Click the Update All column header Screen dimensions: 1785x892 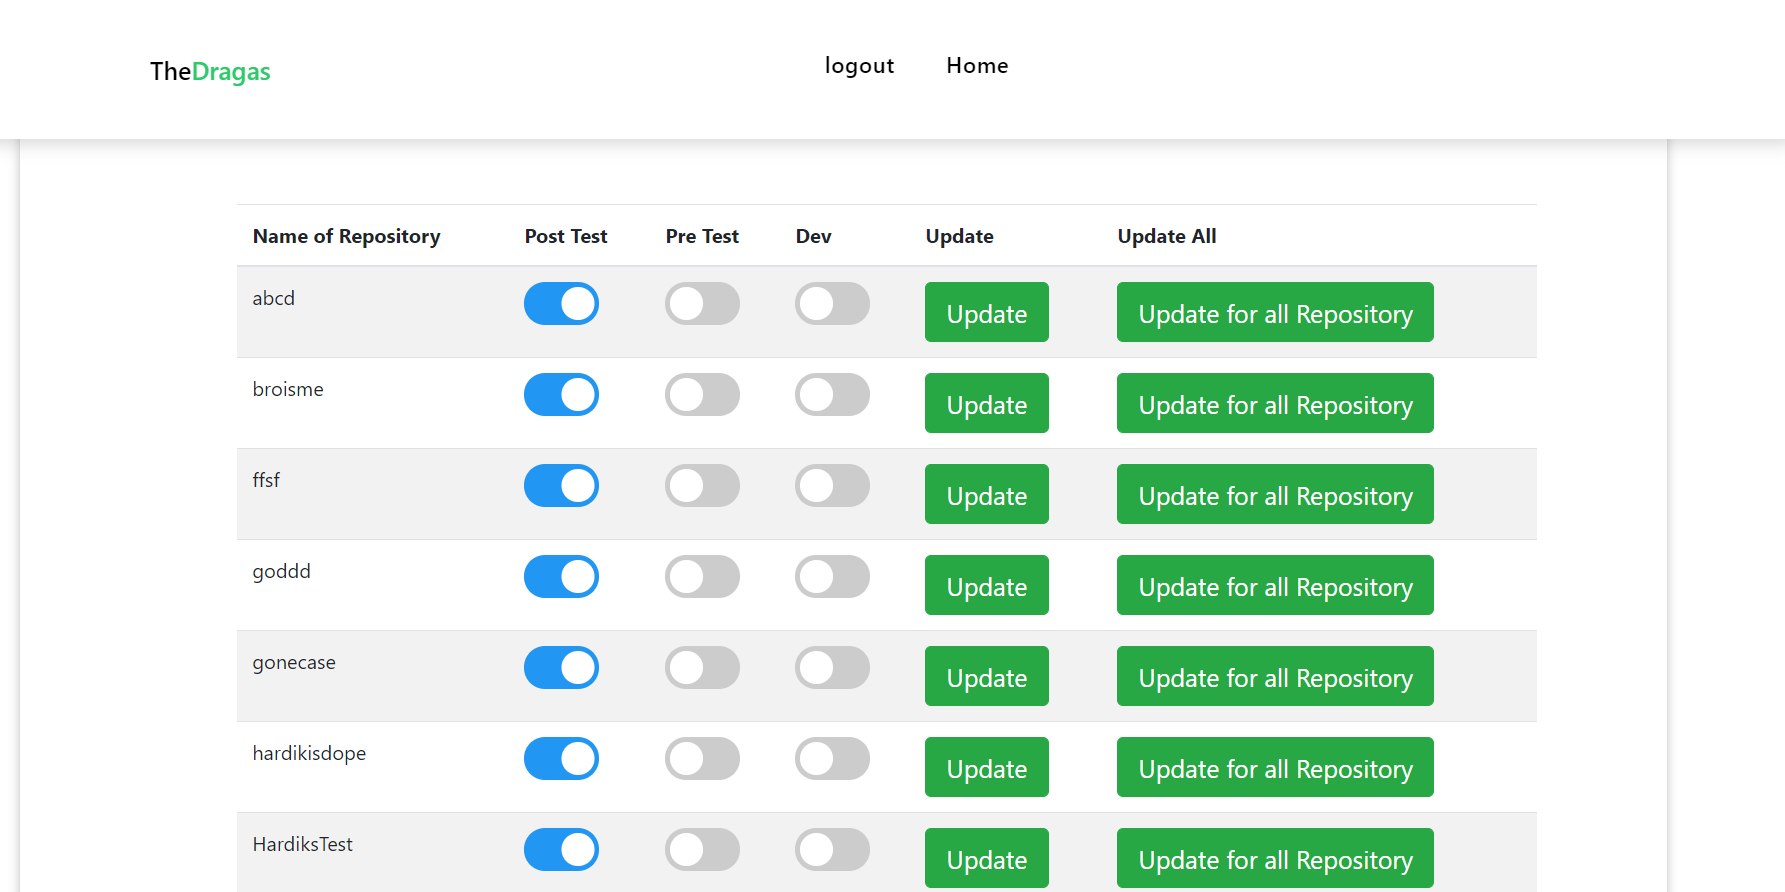pyautogui.click(x=1167, y=236)
